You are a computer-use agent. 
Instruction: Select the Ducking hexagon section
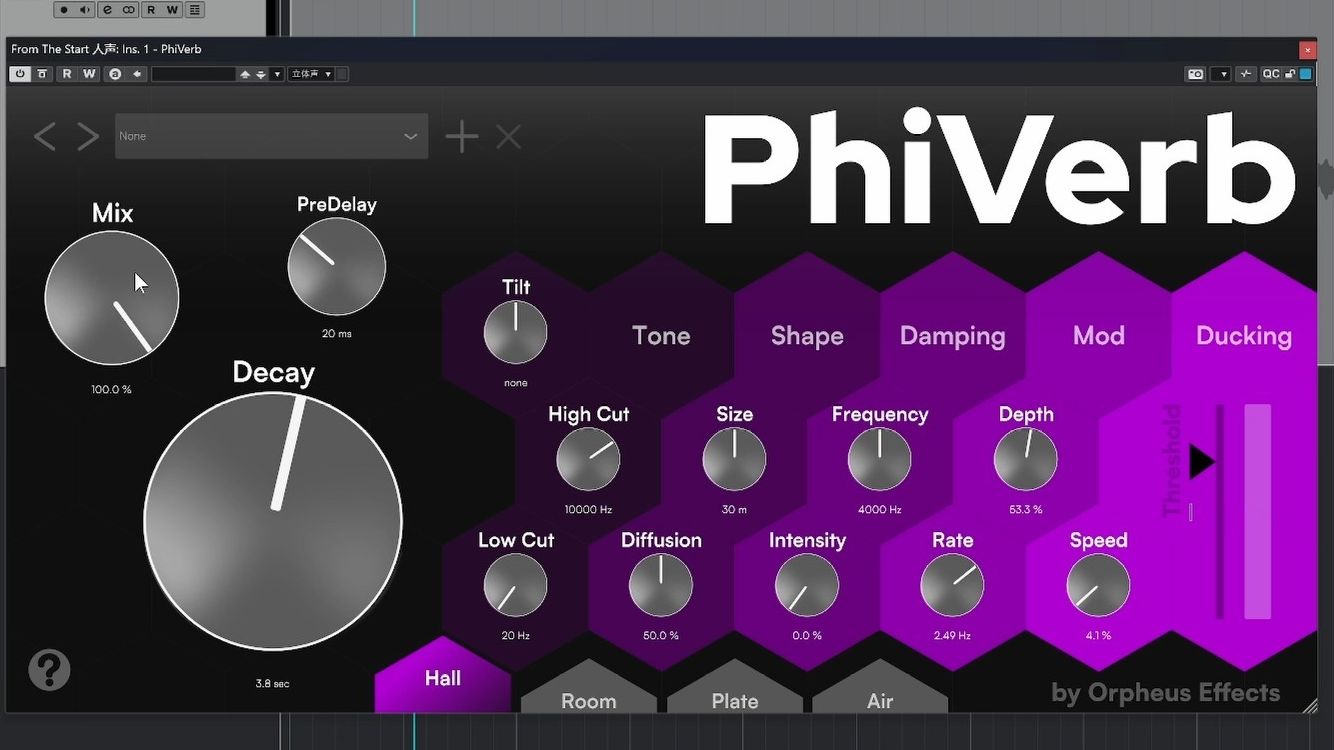click(1244, 336)
